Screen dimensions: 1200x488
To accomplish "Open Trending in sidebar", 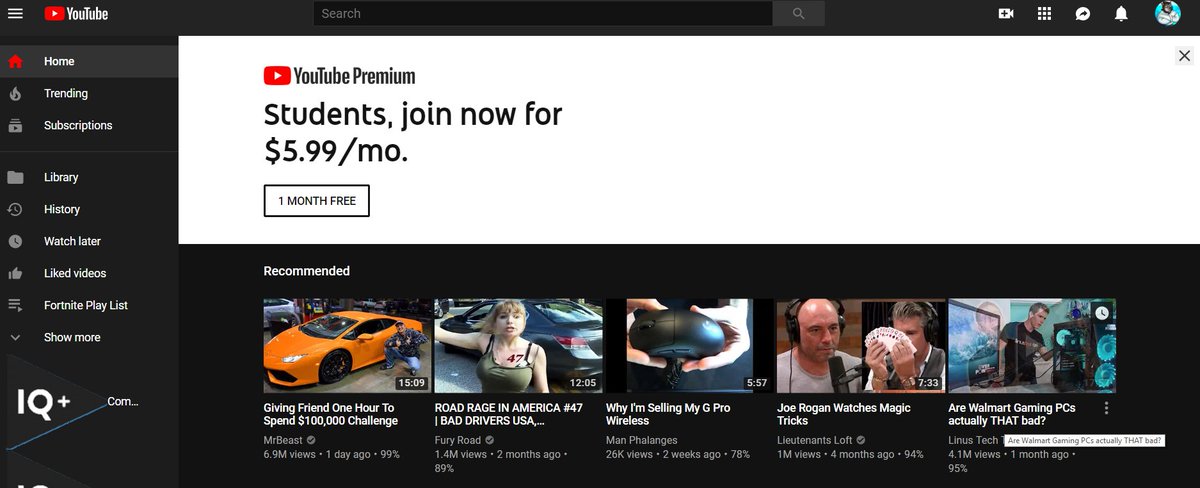I will pos(89,93).
